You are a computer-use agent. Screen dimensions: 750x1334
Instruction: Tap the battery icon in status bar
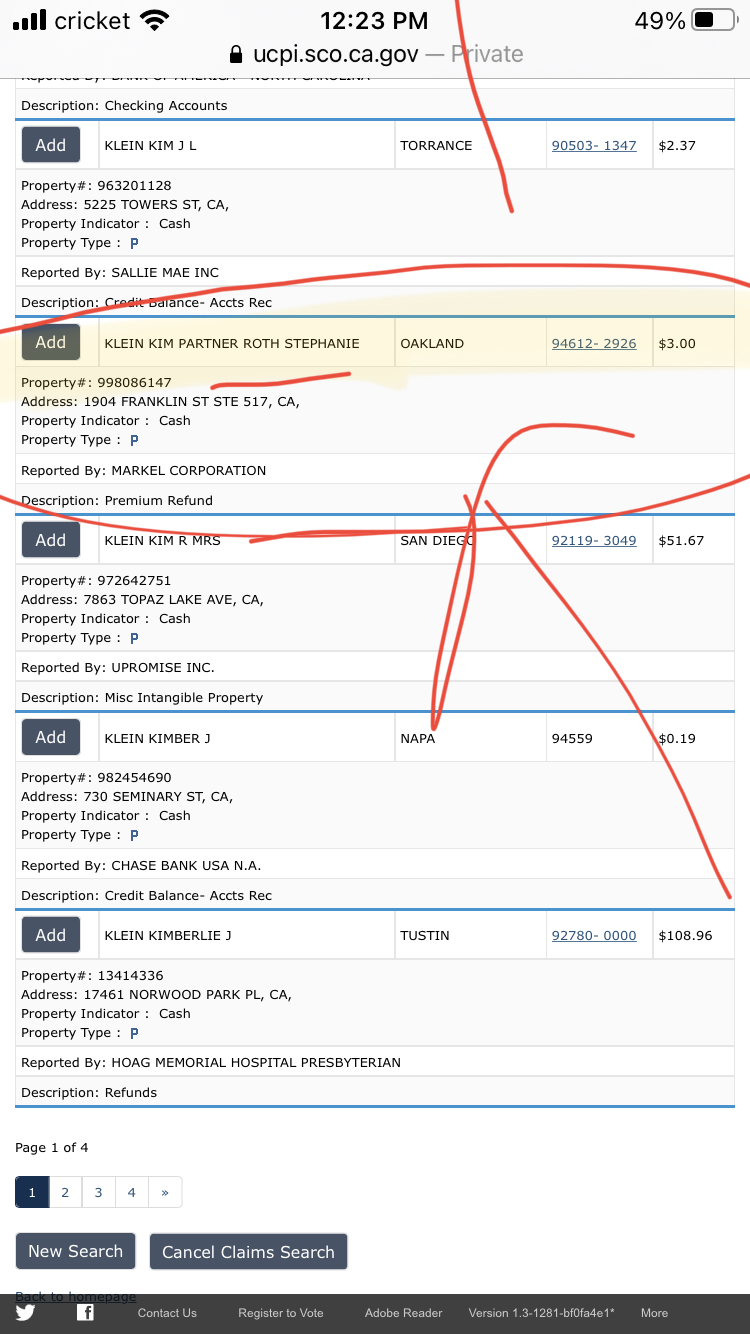tap(714, 20)
